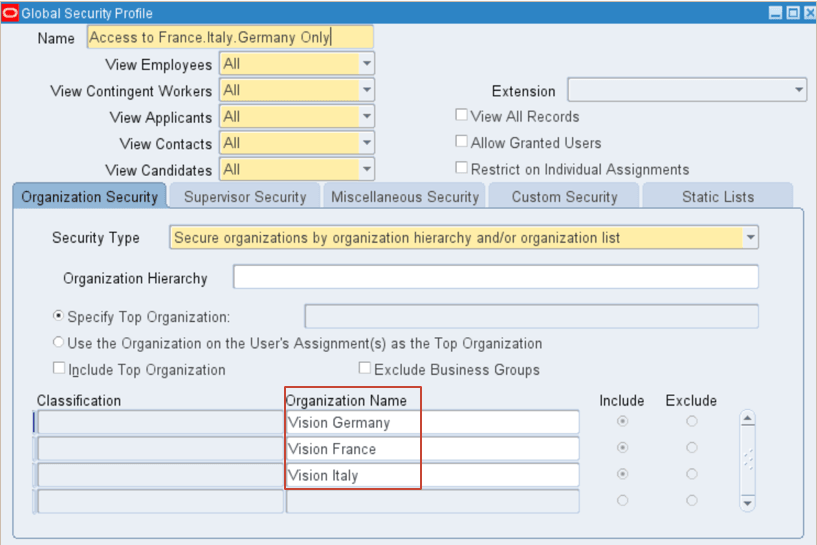This screenshot has width=817, height=545.
Task: Check Exclude Business Groups
Action: coord(365,368)
